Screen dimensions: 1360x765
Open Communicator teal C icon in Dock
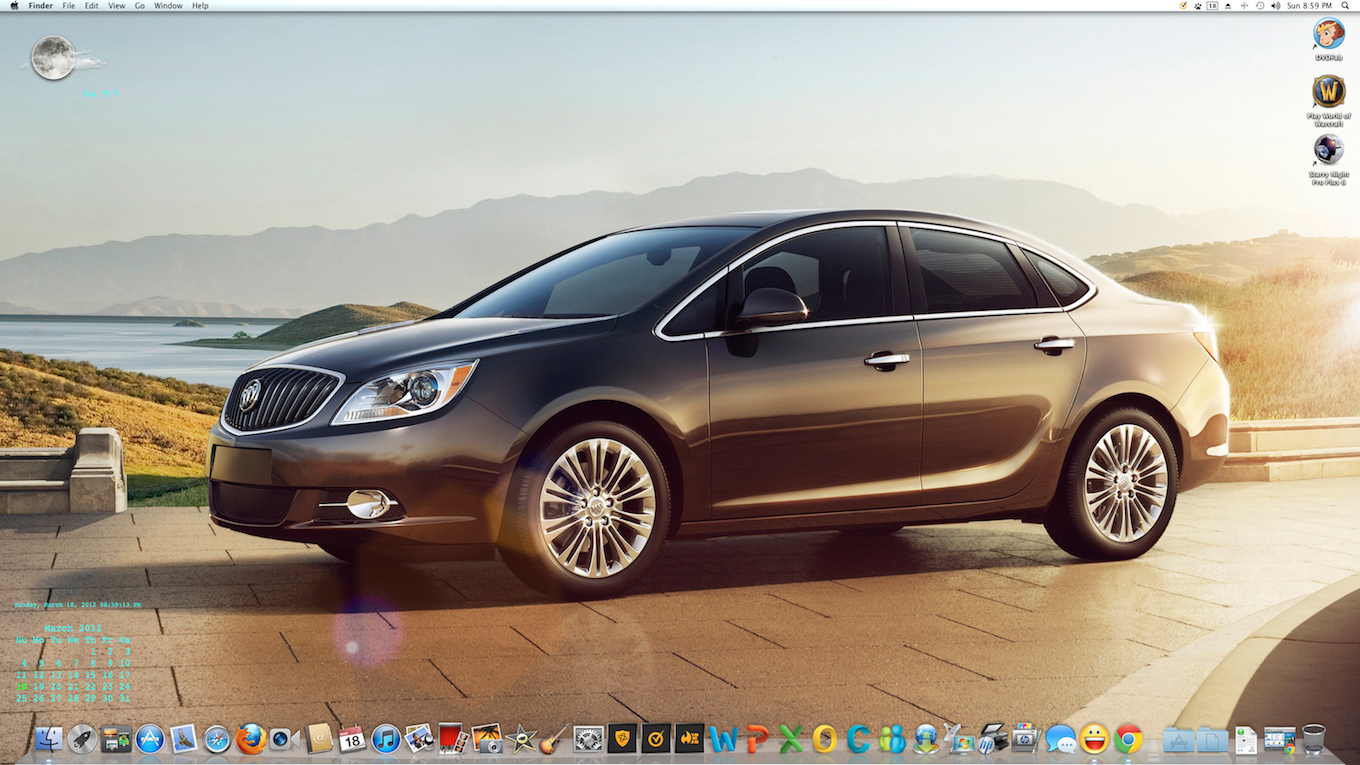858,739
